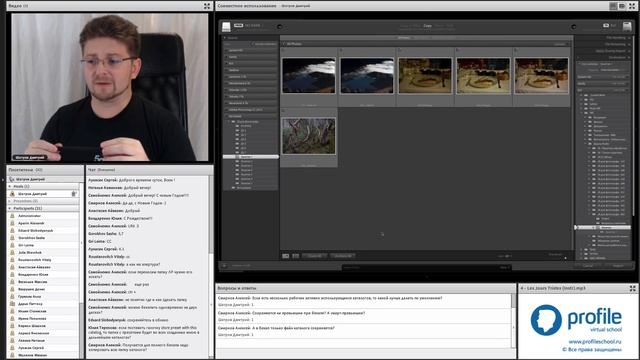This screenshot has width=640, height=360.
Task: Click the user icon next to Administrator
Action: [12, 216]
